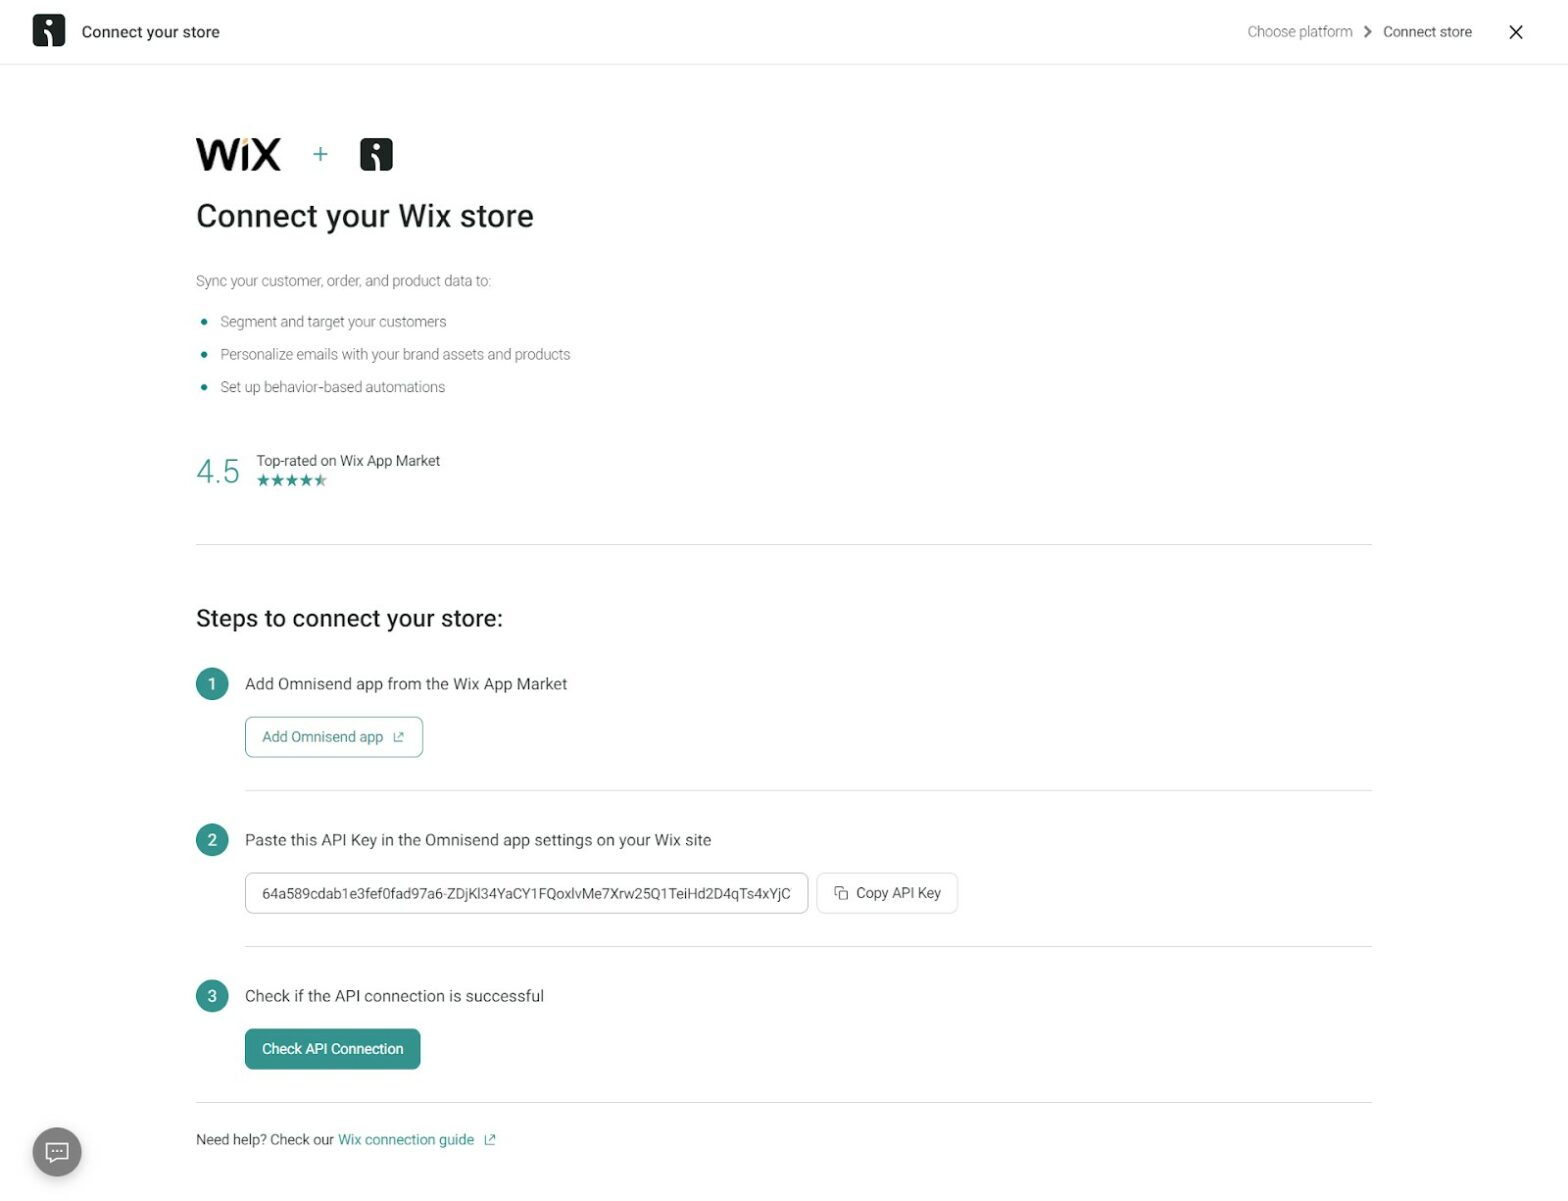1568x1201 pixels.
Task: Close the Connect your store dialog
Action: pyautogui.click(x=1515, y=31)
